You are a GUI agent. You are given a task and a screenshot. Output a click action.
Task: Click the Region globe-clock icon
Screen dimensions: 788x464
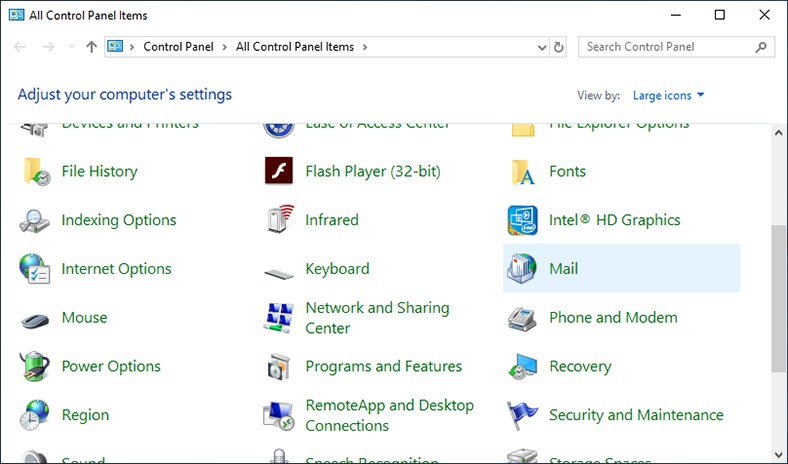[35, 415]
